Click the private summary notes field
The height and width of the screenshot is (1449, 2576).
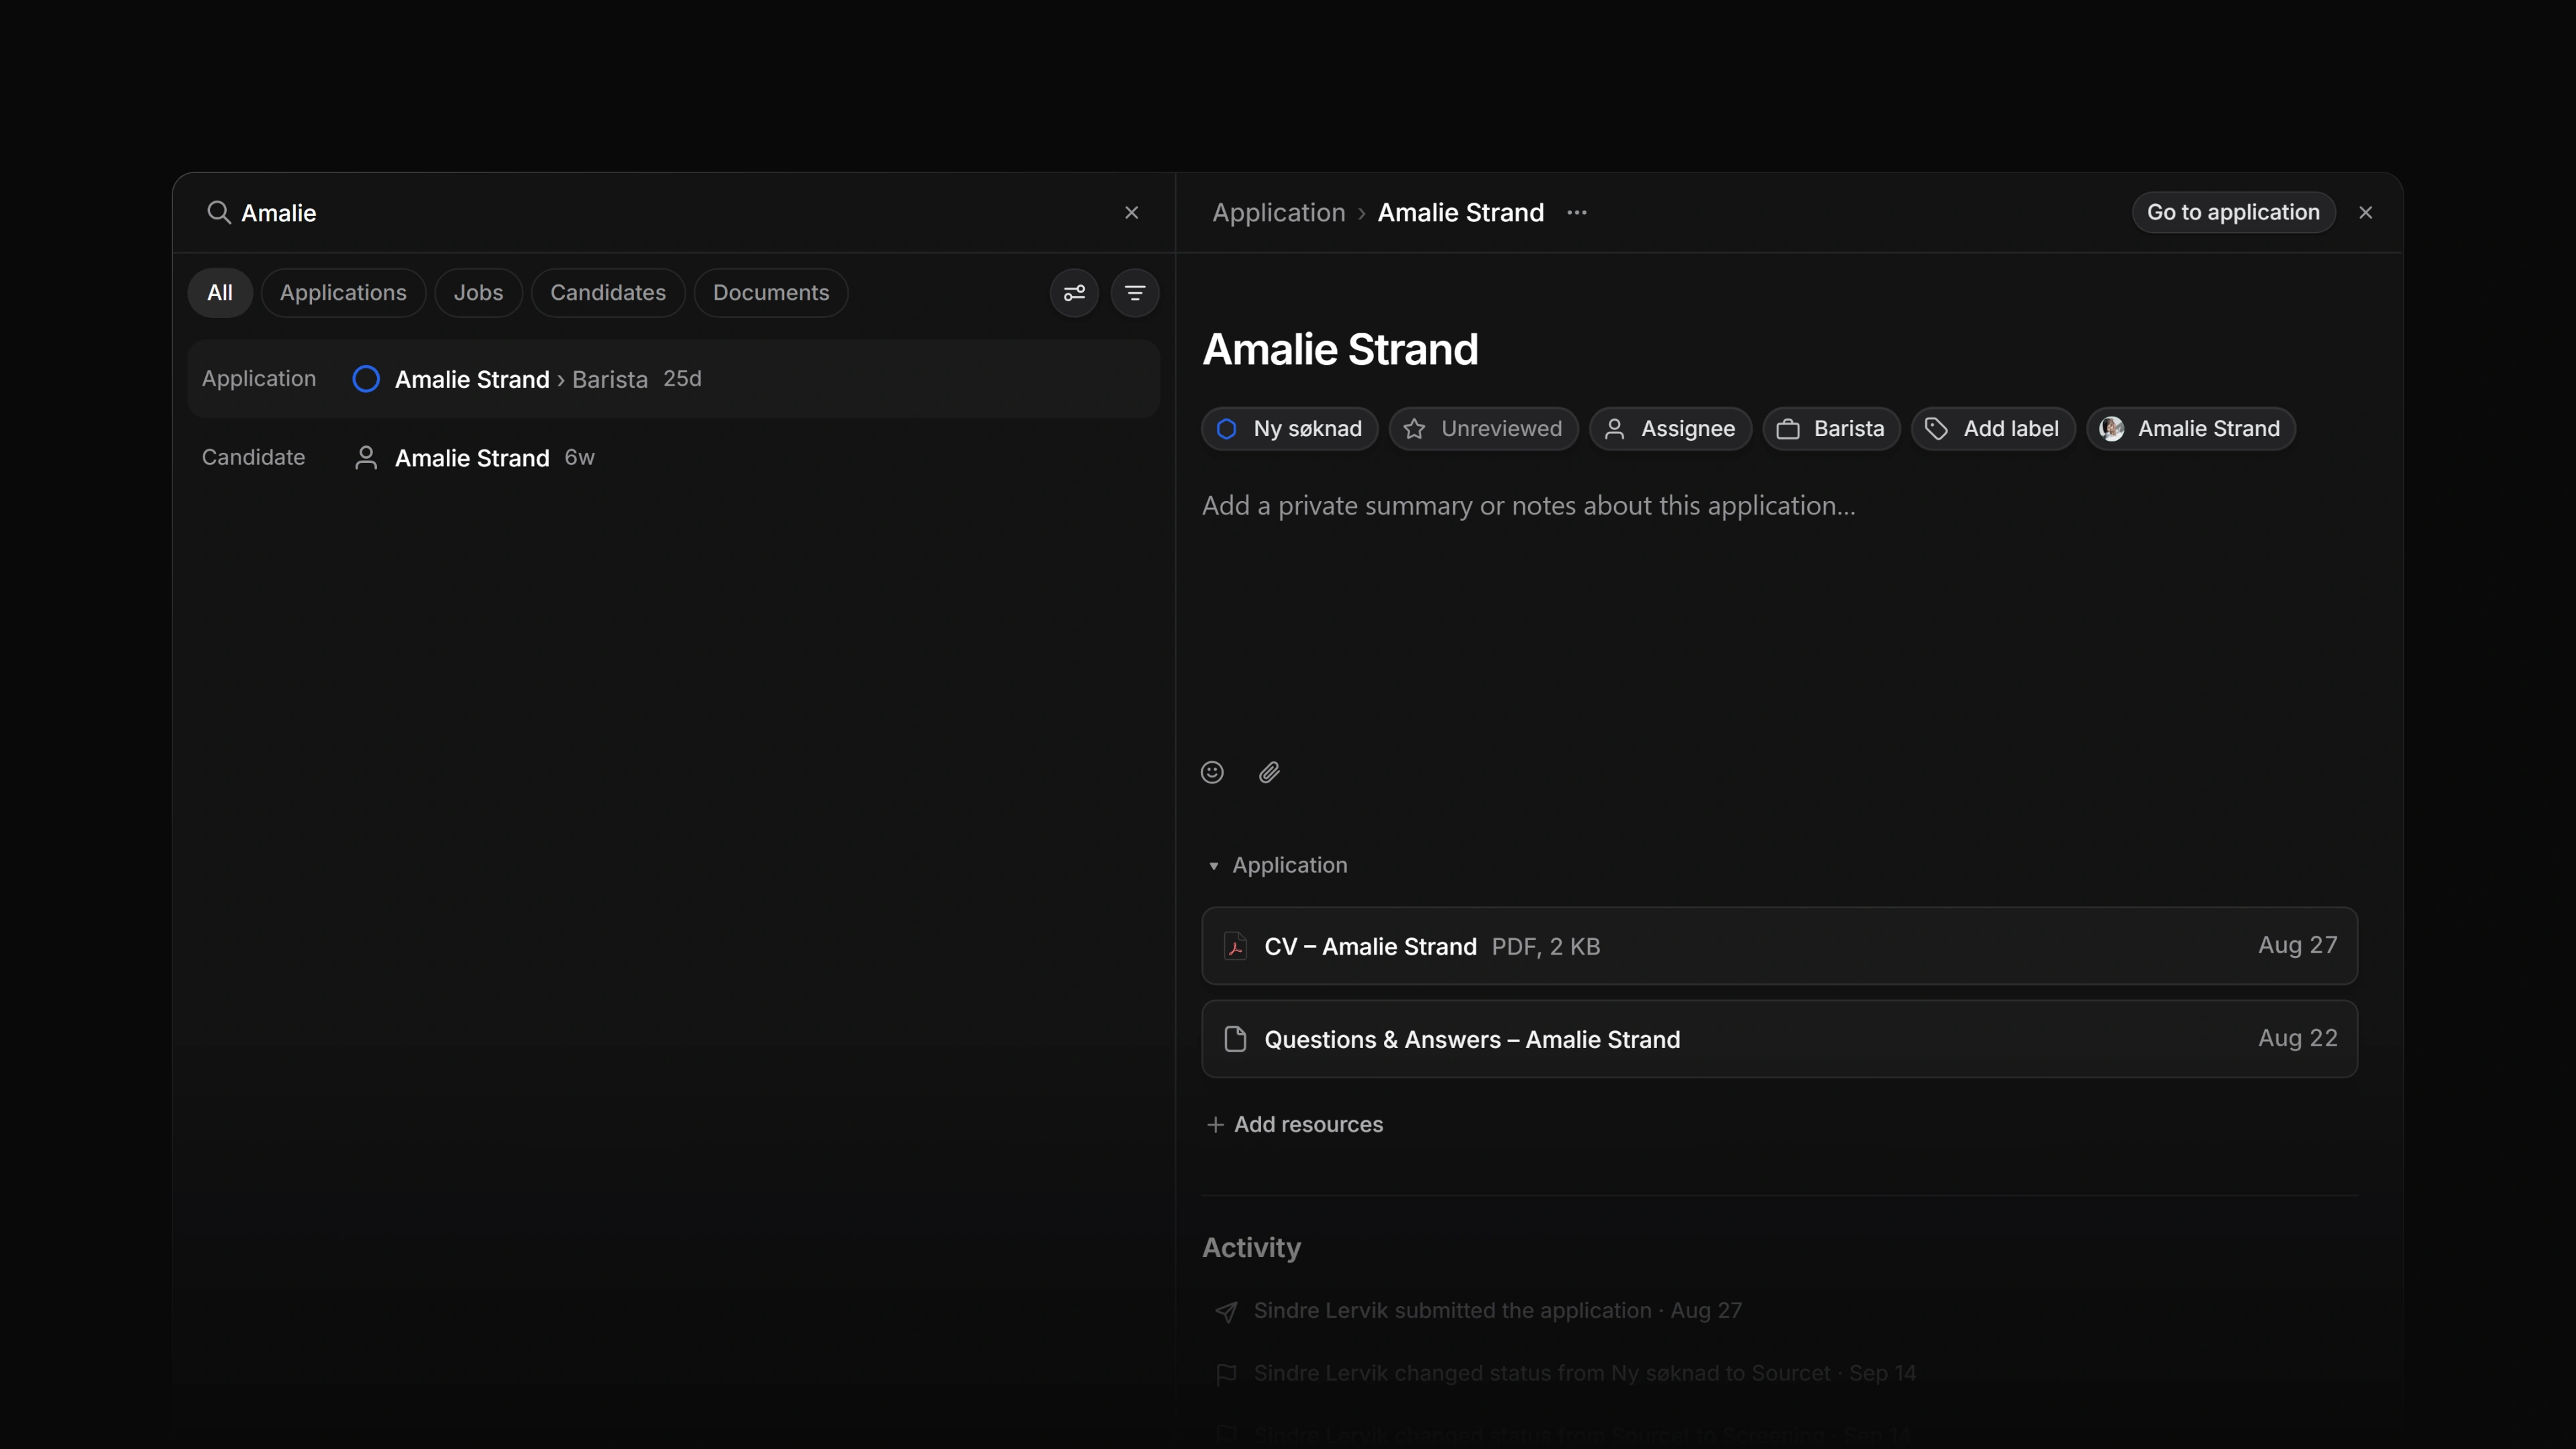tap(1779, 506)
